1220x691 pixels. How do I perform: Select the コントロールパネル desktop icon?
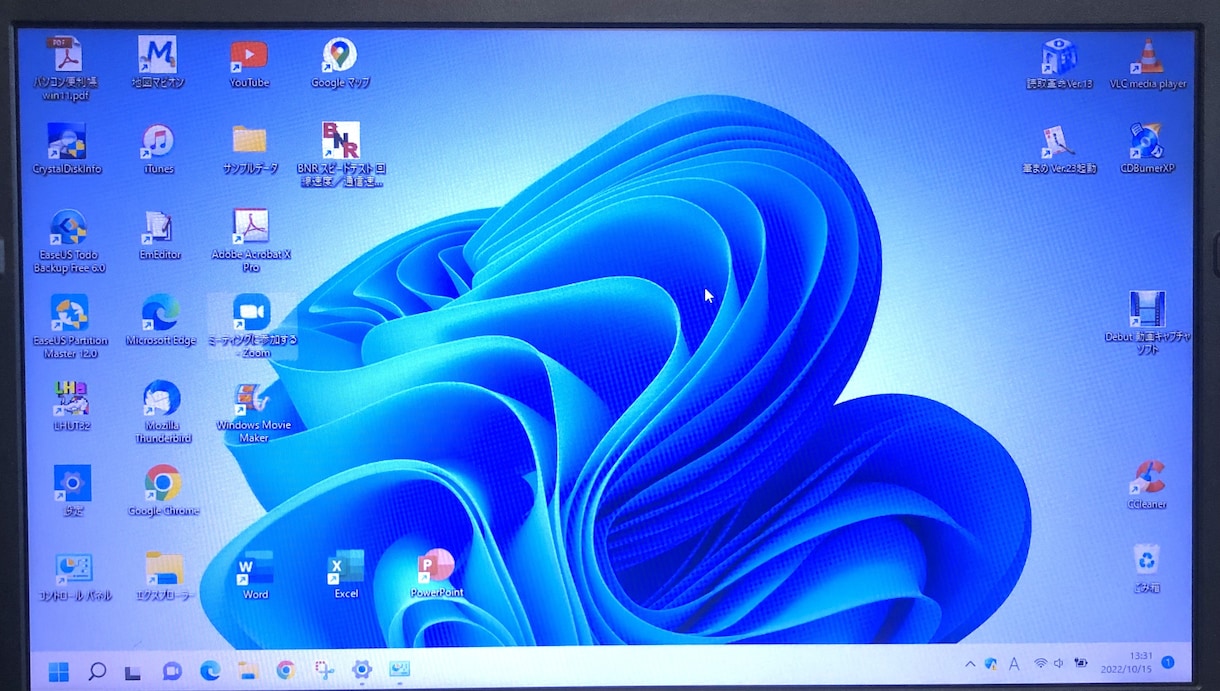point(74,576)
